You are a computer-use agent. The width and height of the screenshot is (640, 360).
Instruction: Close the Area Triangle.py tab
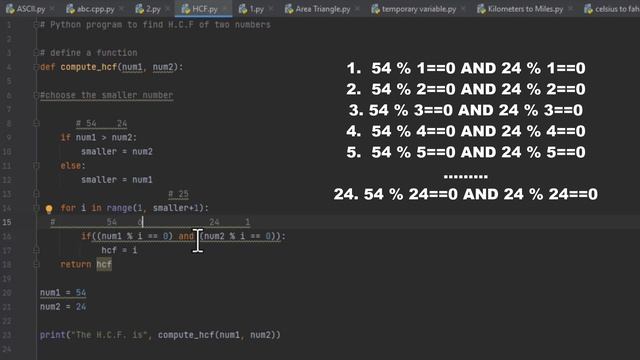point(358,9)
